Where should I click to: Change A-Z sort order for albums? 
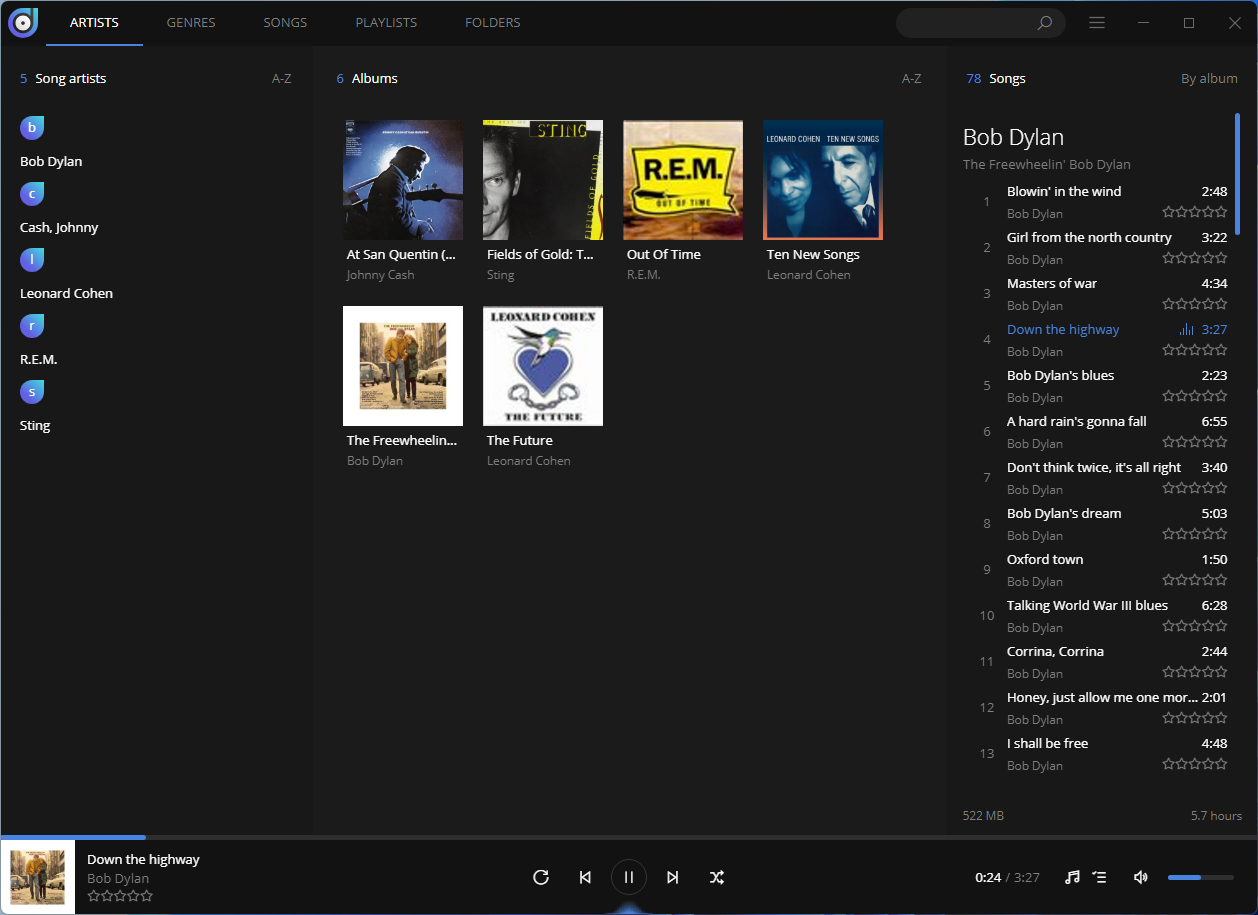click(x=912, y=78)
